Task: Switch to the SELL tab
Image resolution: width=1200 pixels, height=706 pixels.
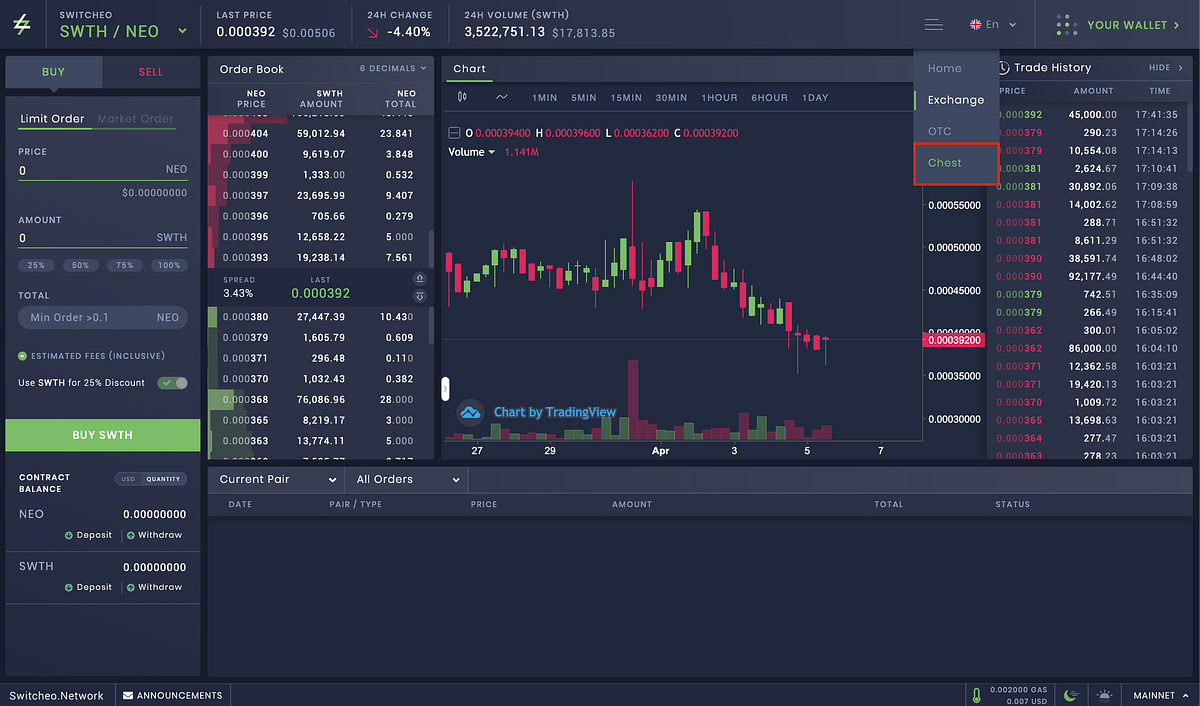Action: 151,72
